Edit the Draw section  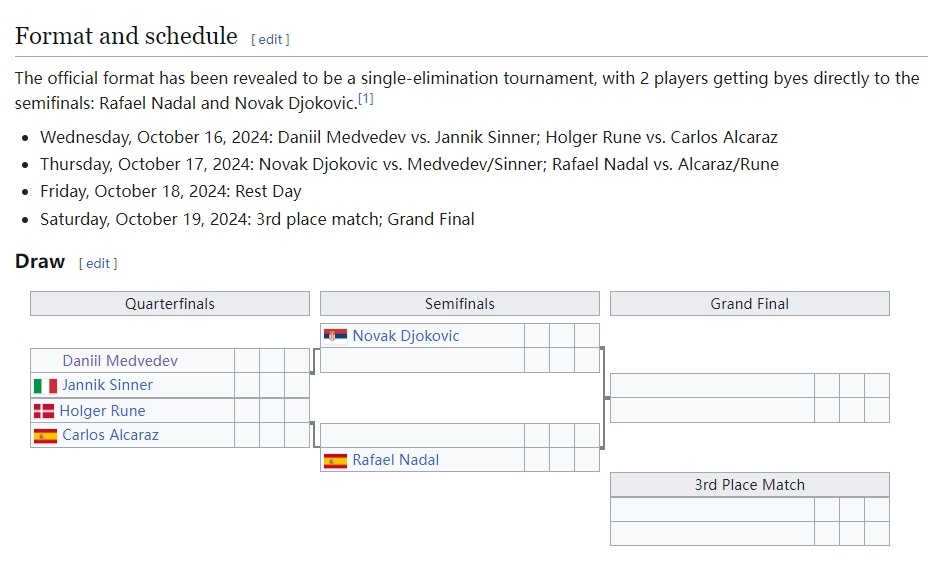point(98,263)
